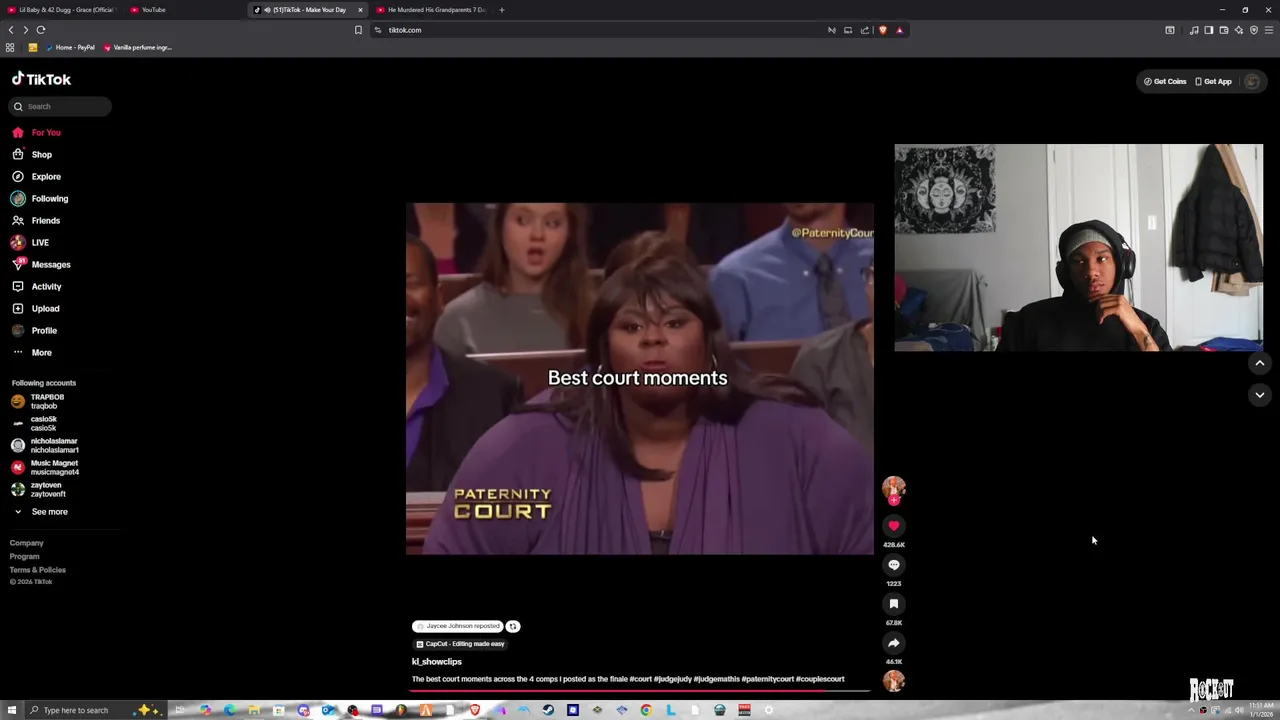
Task: Go to the Explore page
Action: click(x=36, y=176)
